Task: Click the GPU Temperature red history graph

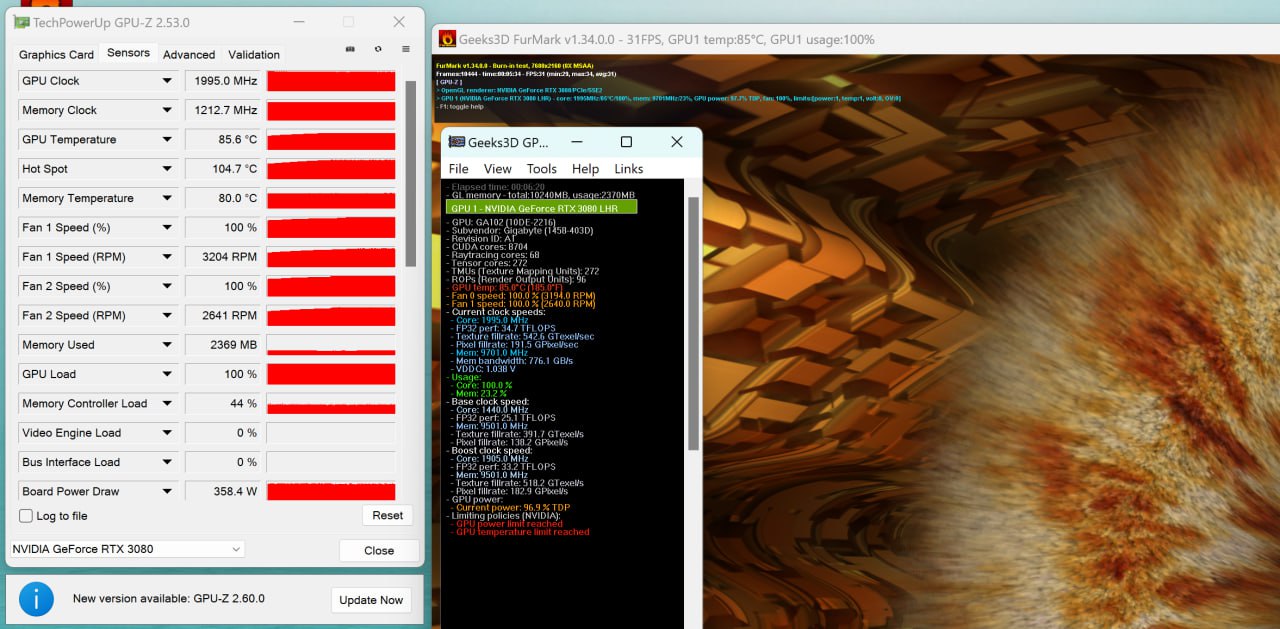Action: [x=331, y=140]
